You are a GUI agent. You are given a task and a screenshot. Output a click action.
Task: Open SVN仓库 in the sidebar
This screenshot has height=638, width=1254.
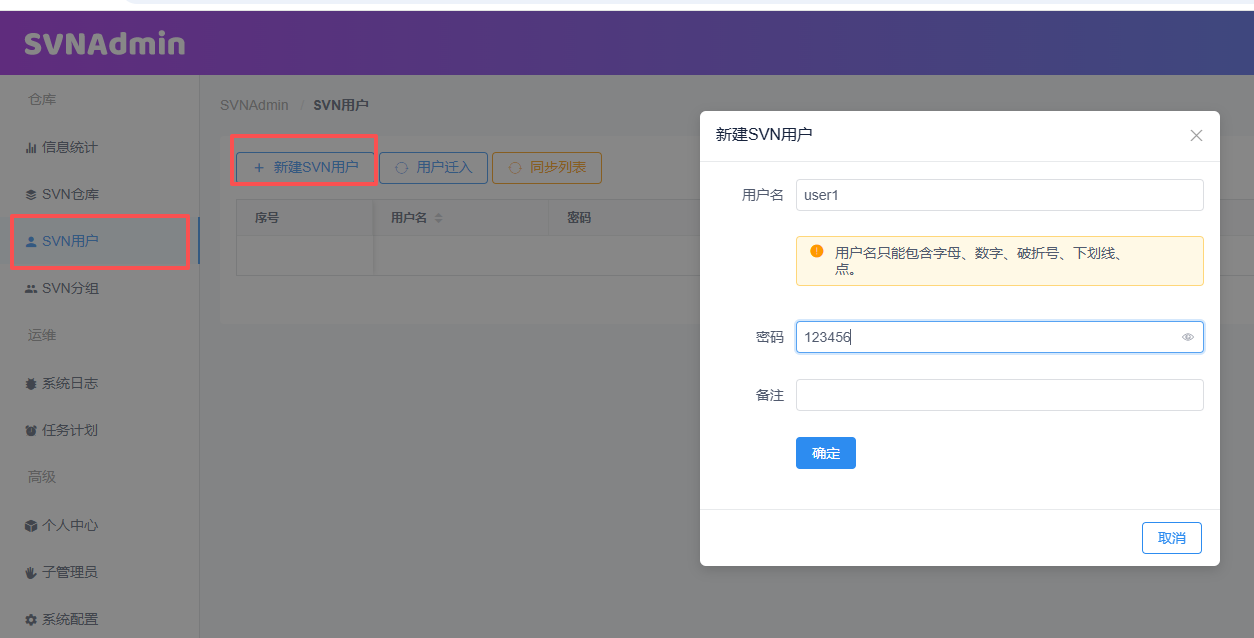[x=62, y=194]
